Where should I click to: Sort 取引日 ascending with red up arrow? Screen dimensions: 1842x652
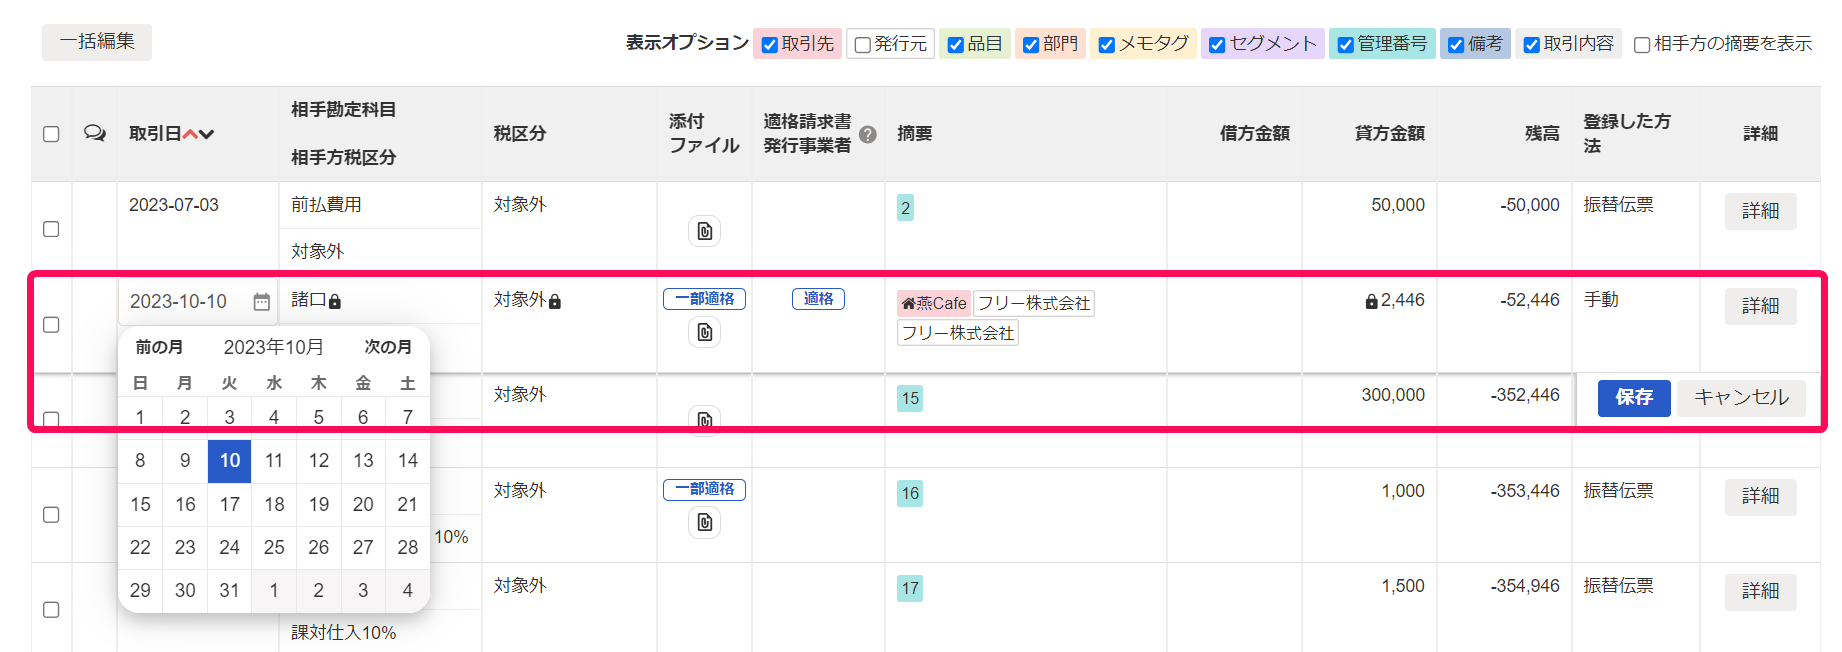point(190,134)
